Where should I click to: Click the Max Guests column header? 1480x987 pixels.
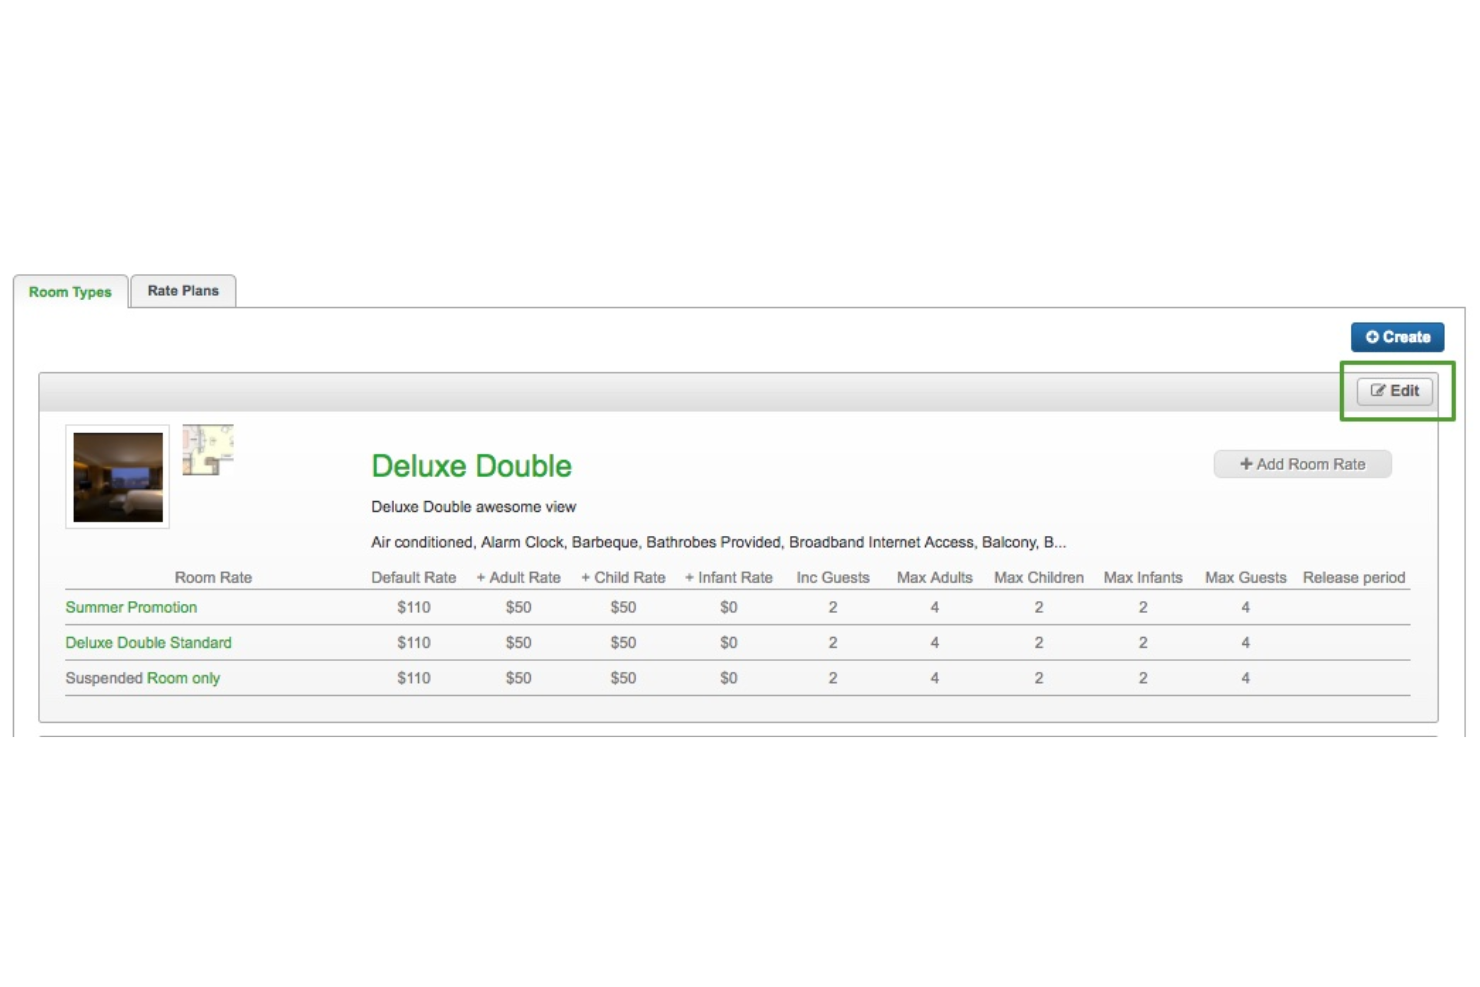coord(1245,578)
